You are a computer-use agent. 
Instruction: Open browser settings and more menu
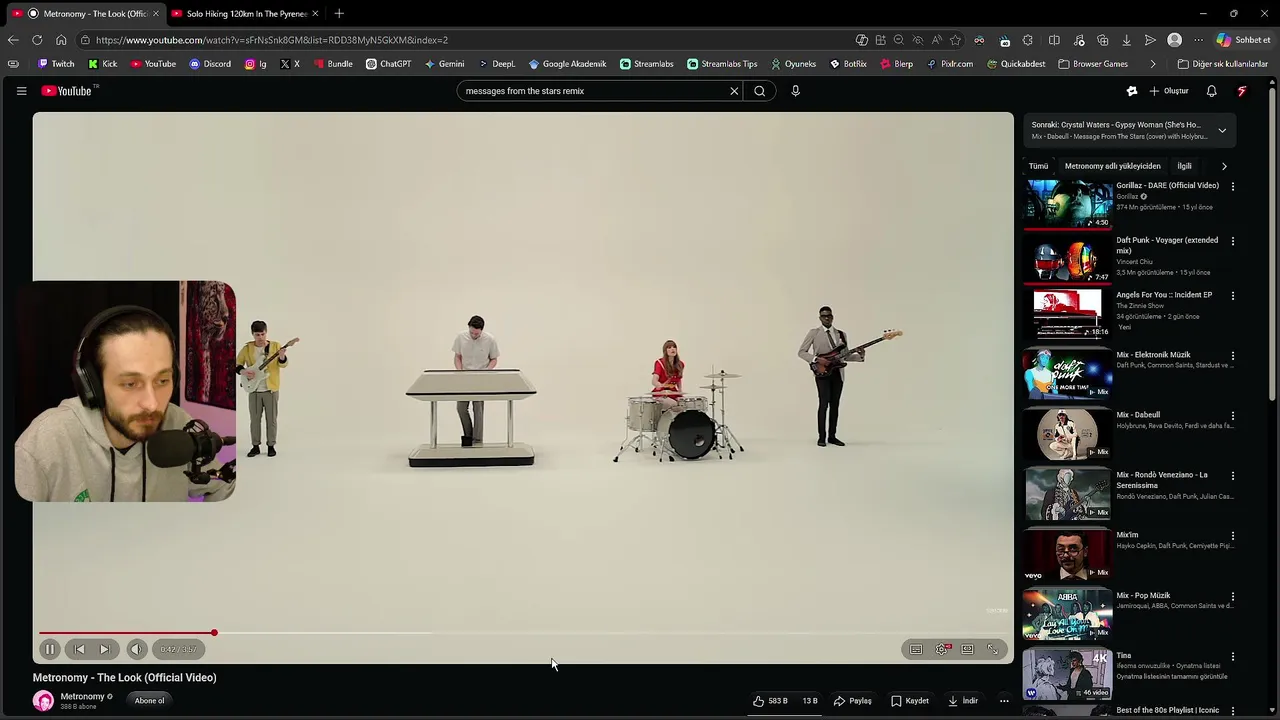pyautogui.click(x=1198, y=40)
